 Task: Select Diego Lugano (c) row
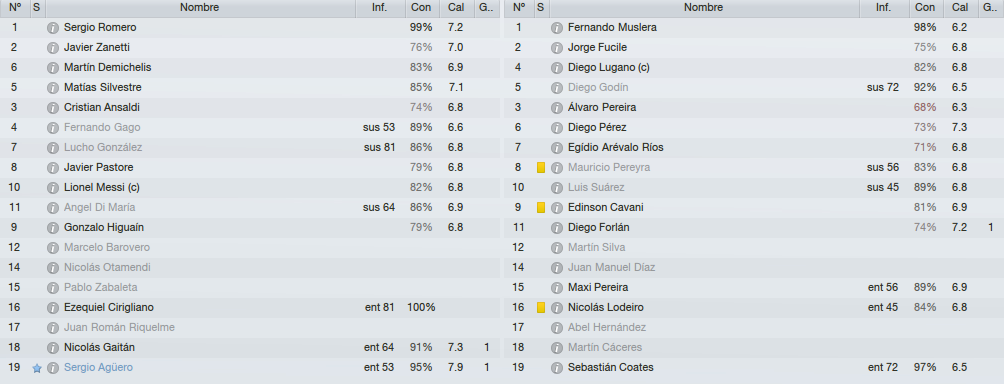click(754, 68)
